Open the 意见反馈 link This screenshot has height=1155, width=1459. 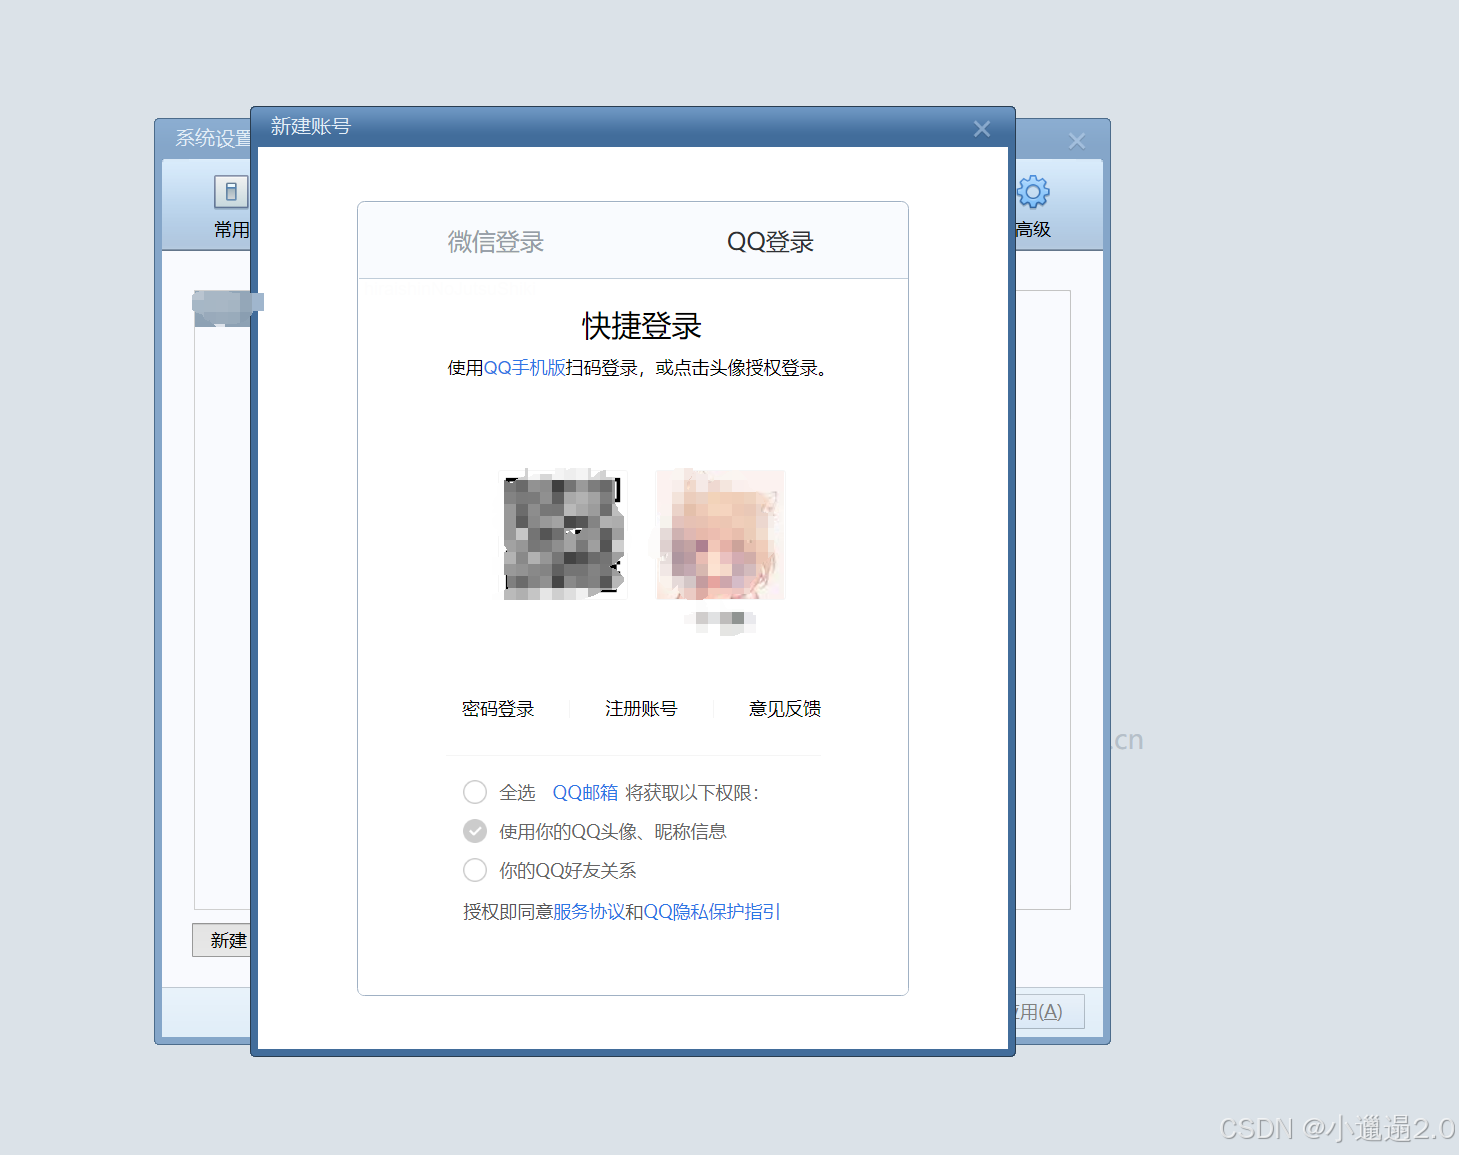[785, 709]
